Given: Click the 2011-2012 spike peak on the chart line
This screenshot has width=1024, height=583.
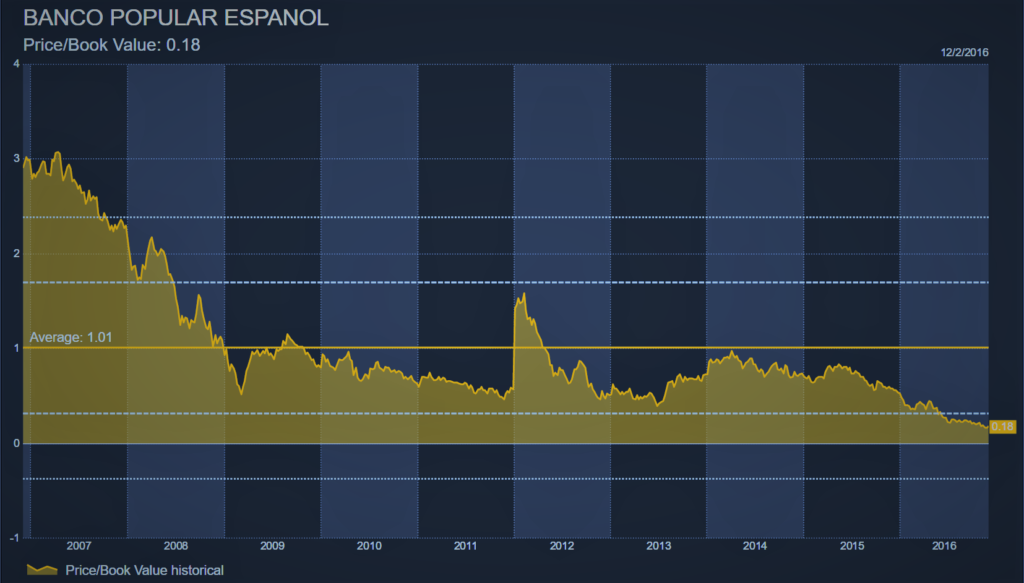Looking at the screenshot, I should 524,294.
